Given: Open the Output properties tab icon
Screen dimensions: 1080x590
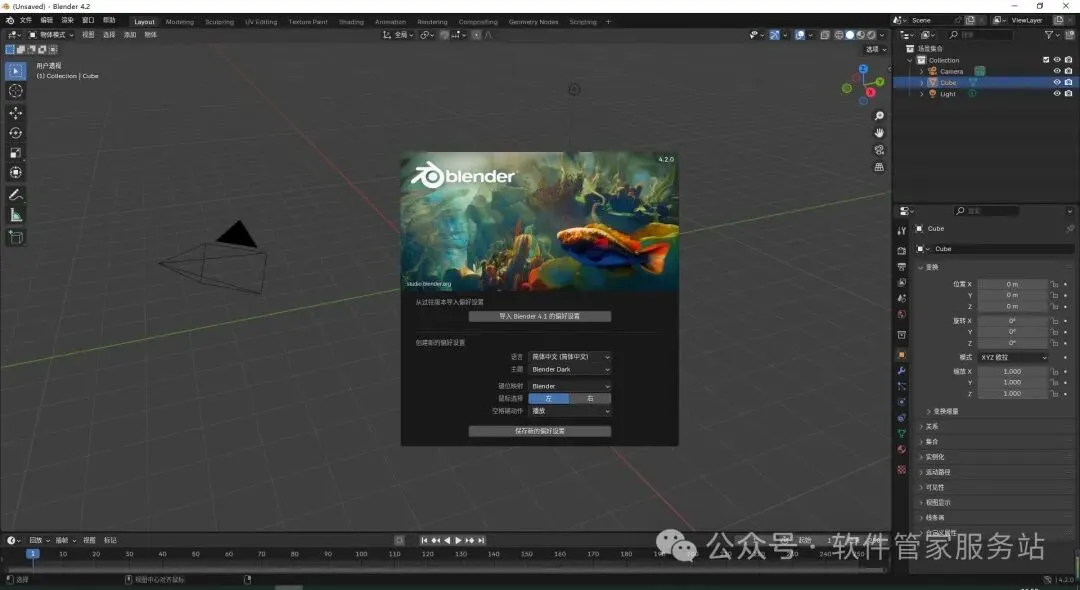Looking at the screenshot, I should point(902,266).
